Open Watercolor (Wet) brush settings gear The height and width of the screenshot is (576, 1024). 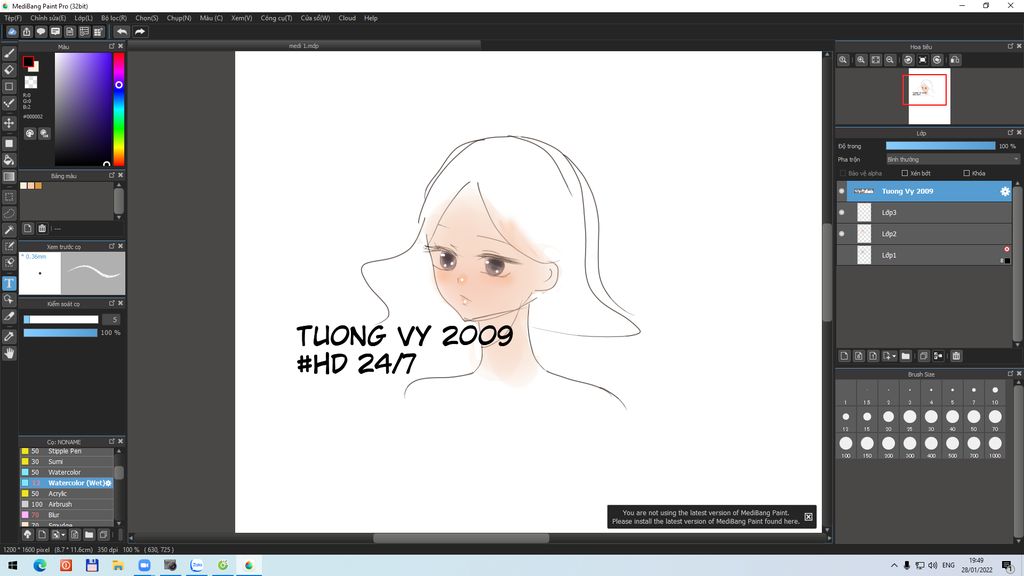108,483
